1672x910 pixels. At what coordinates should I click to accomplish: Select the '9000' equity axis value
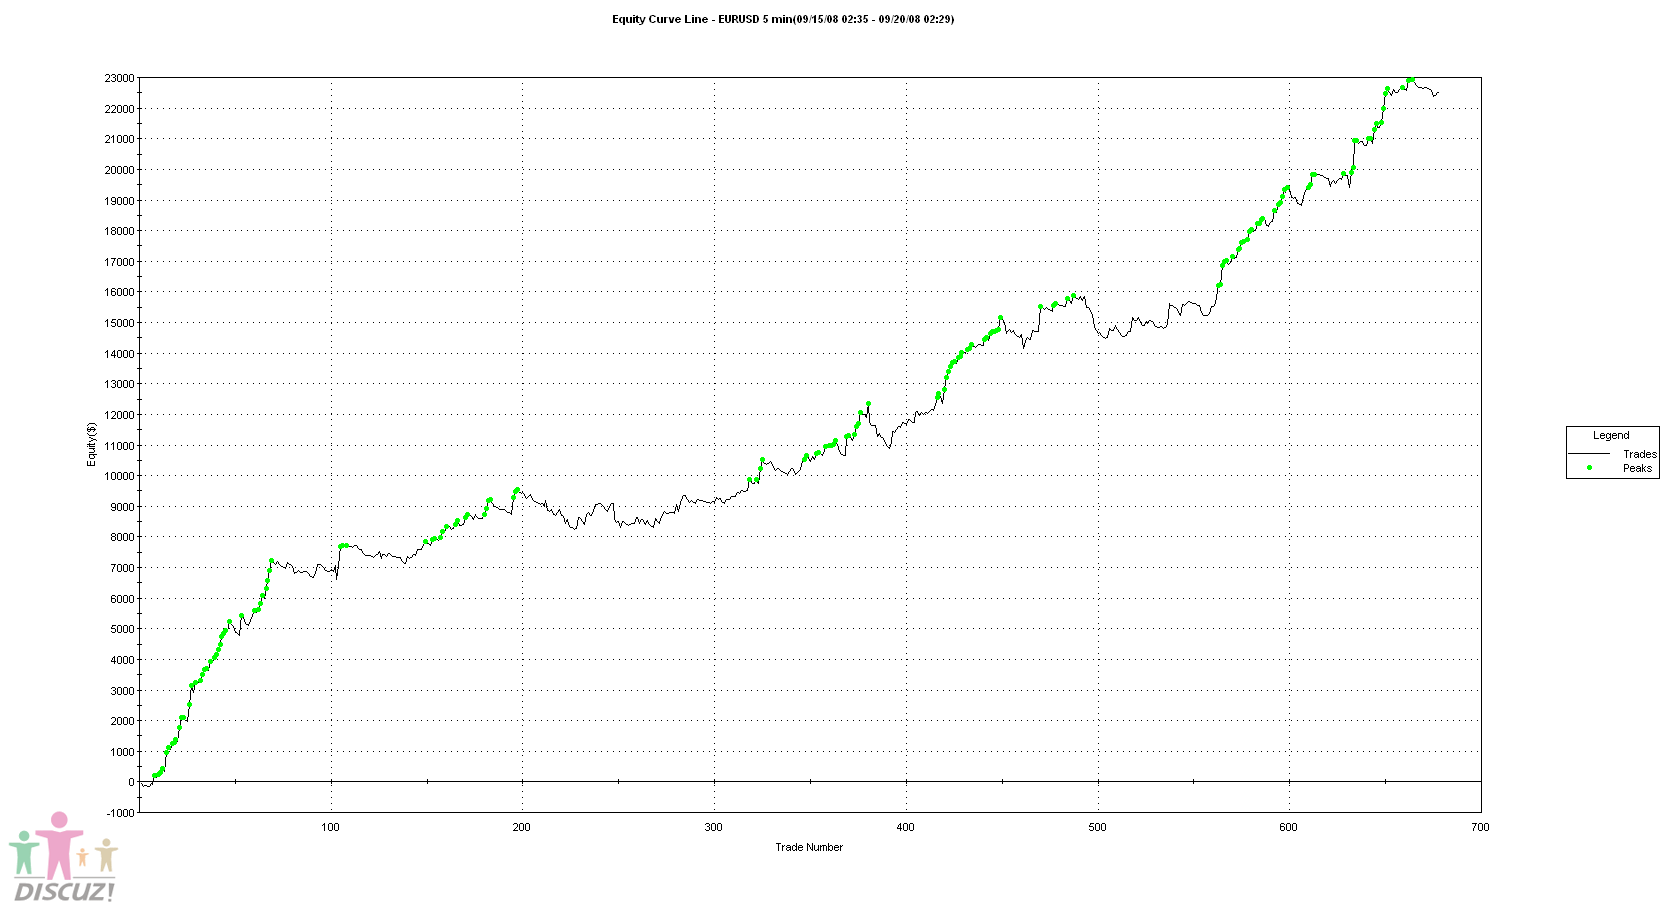point(122,507)
